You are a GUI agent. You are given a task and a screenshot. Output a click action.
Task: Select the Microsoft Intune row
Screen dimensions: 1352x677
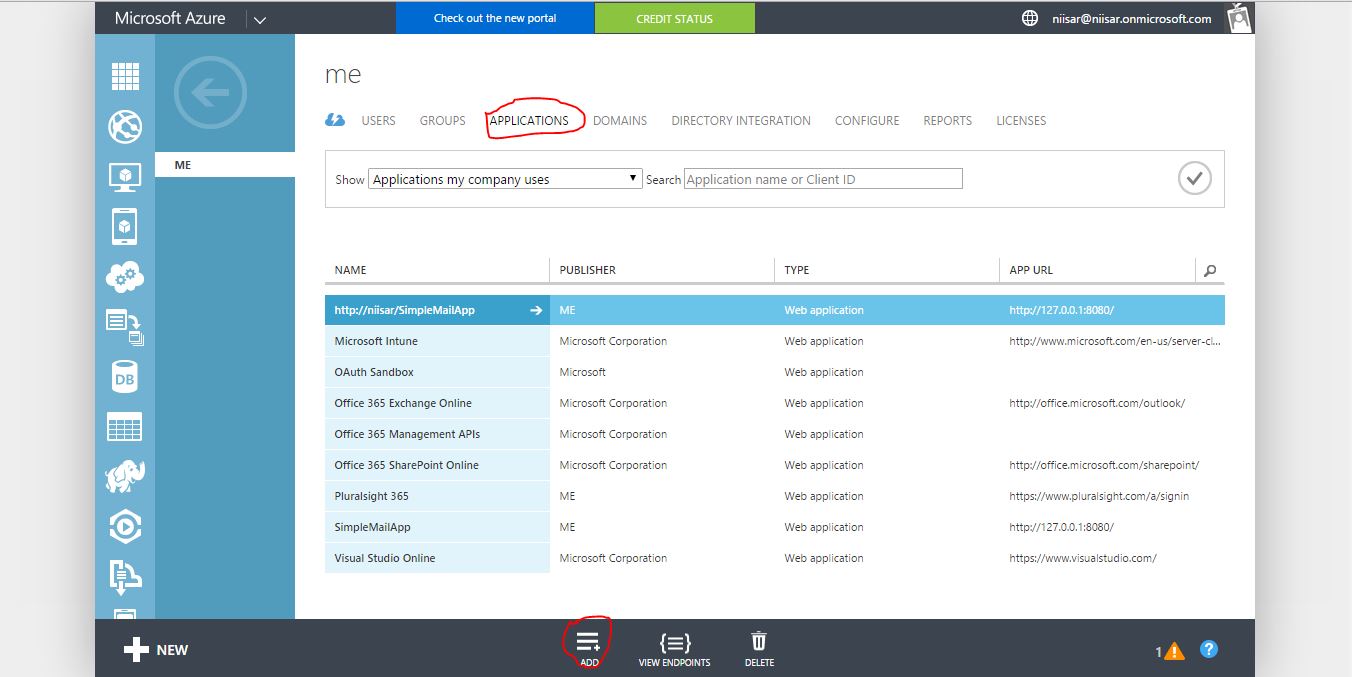[x=775, y=341]
